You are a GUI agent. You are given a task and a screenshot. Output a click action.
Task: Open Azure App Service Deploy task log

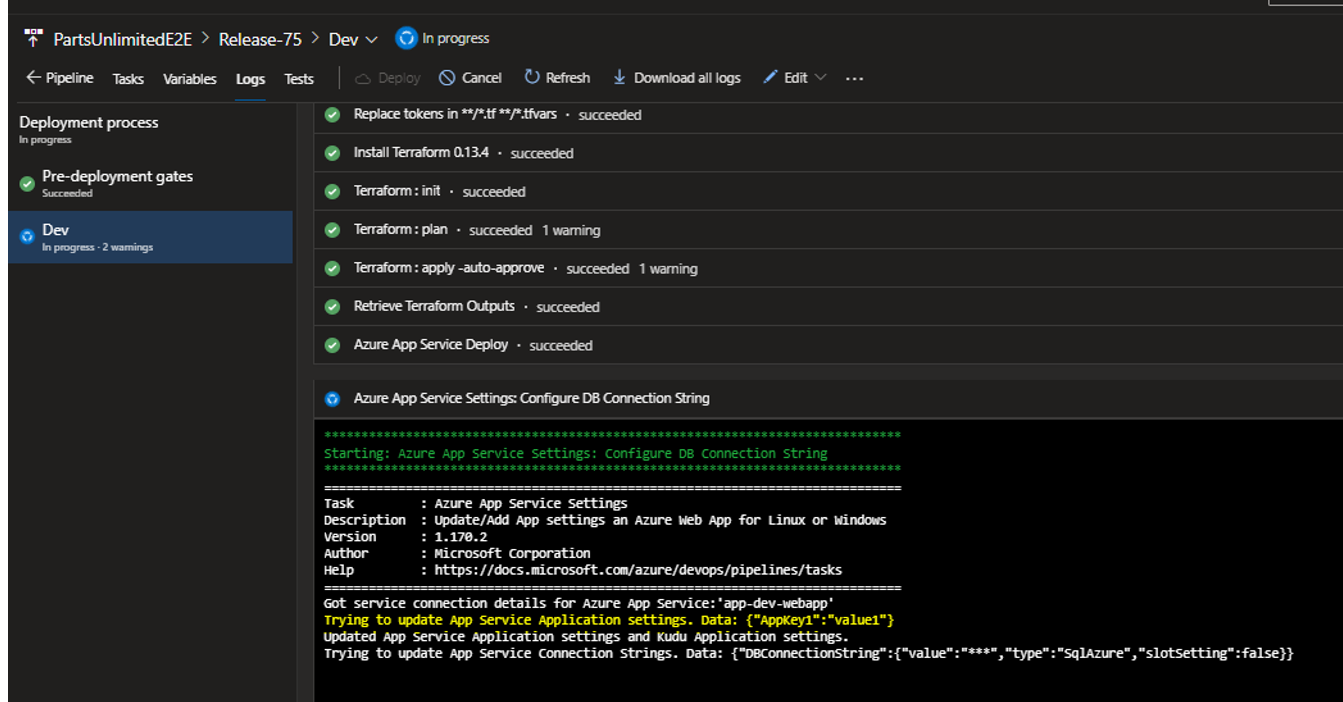pyautogui.click(x=828, y=345)
